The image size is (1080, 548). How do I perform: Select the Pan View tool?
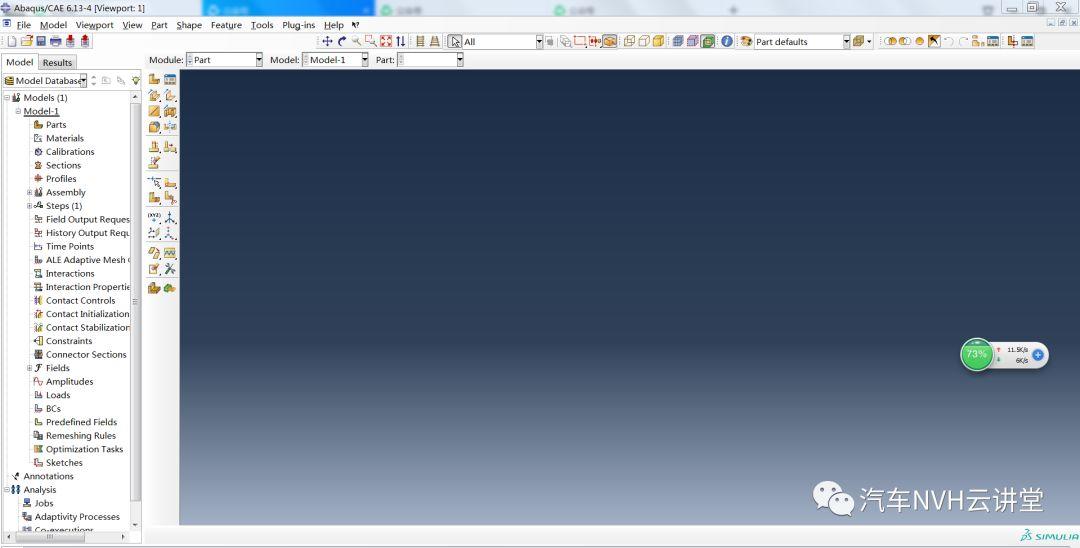point(328,41)
